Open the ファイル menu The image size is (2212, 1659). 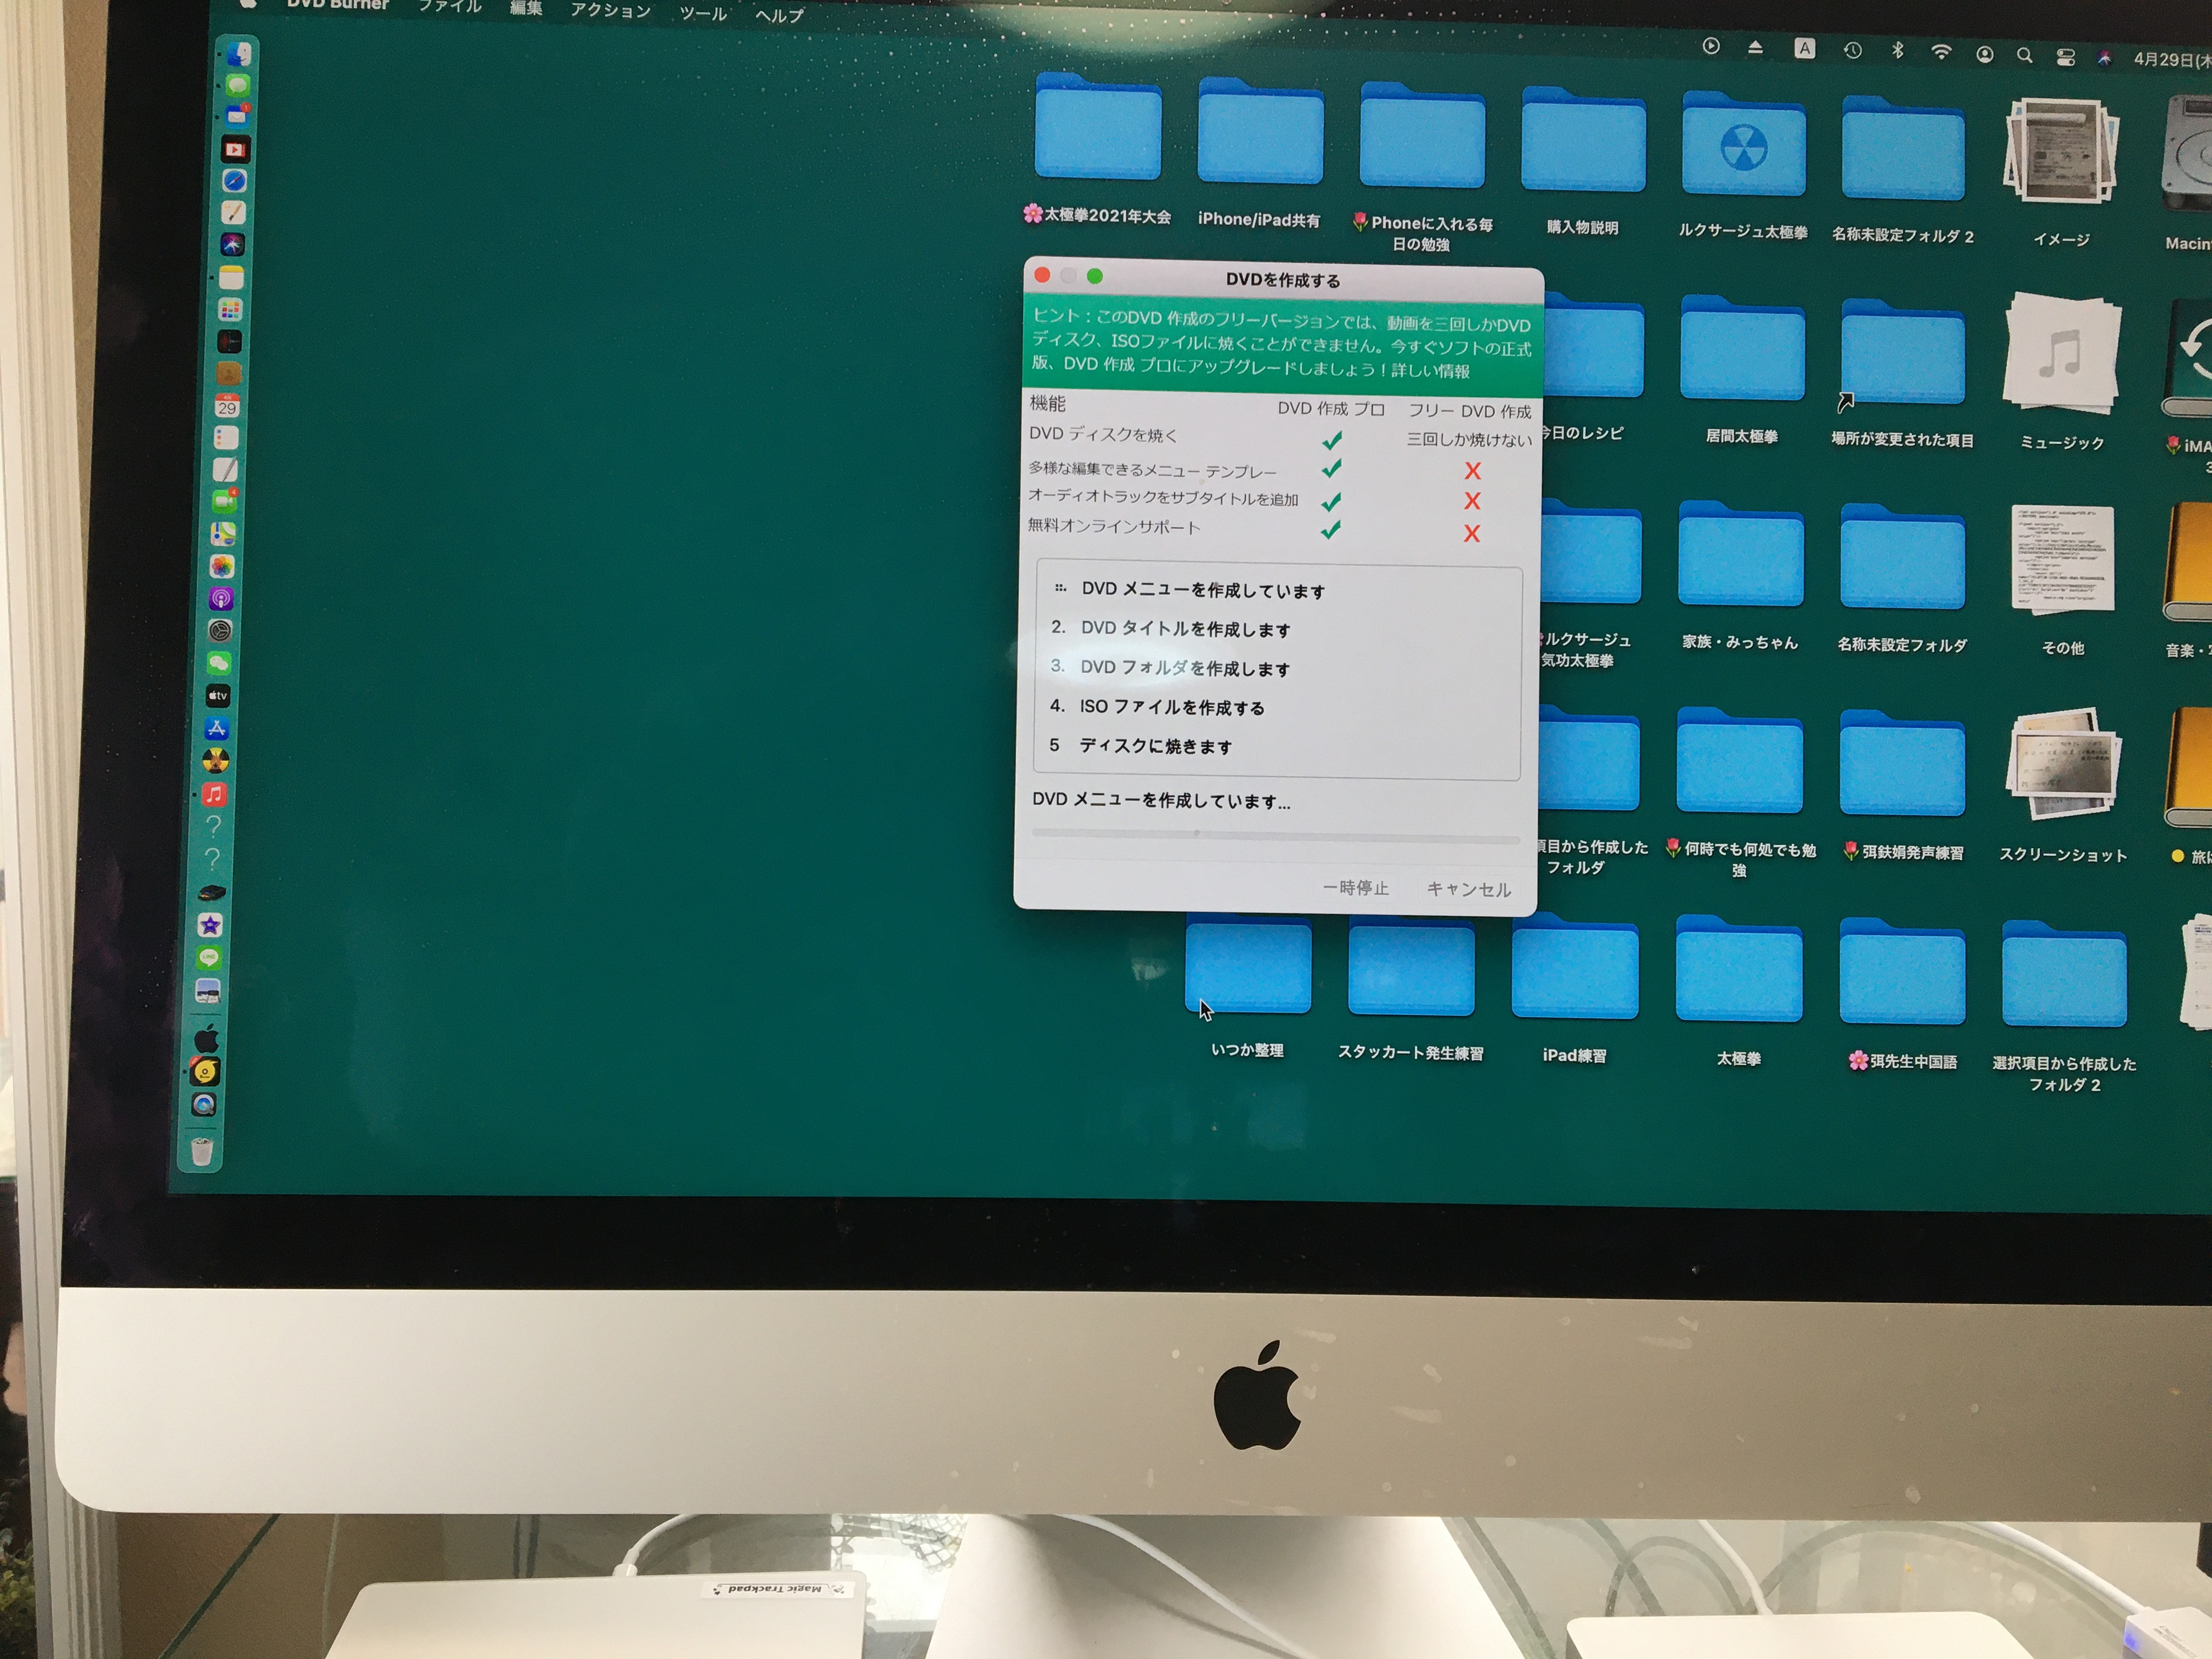(450, 6)
